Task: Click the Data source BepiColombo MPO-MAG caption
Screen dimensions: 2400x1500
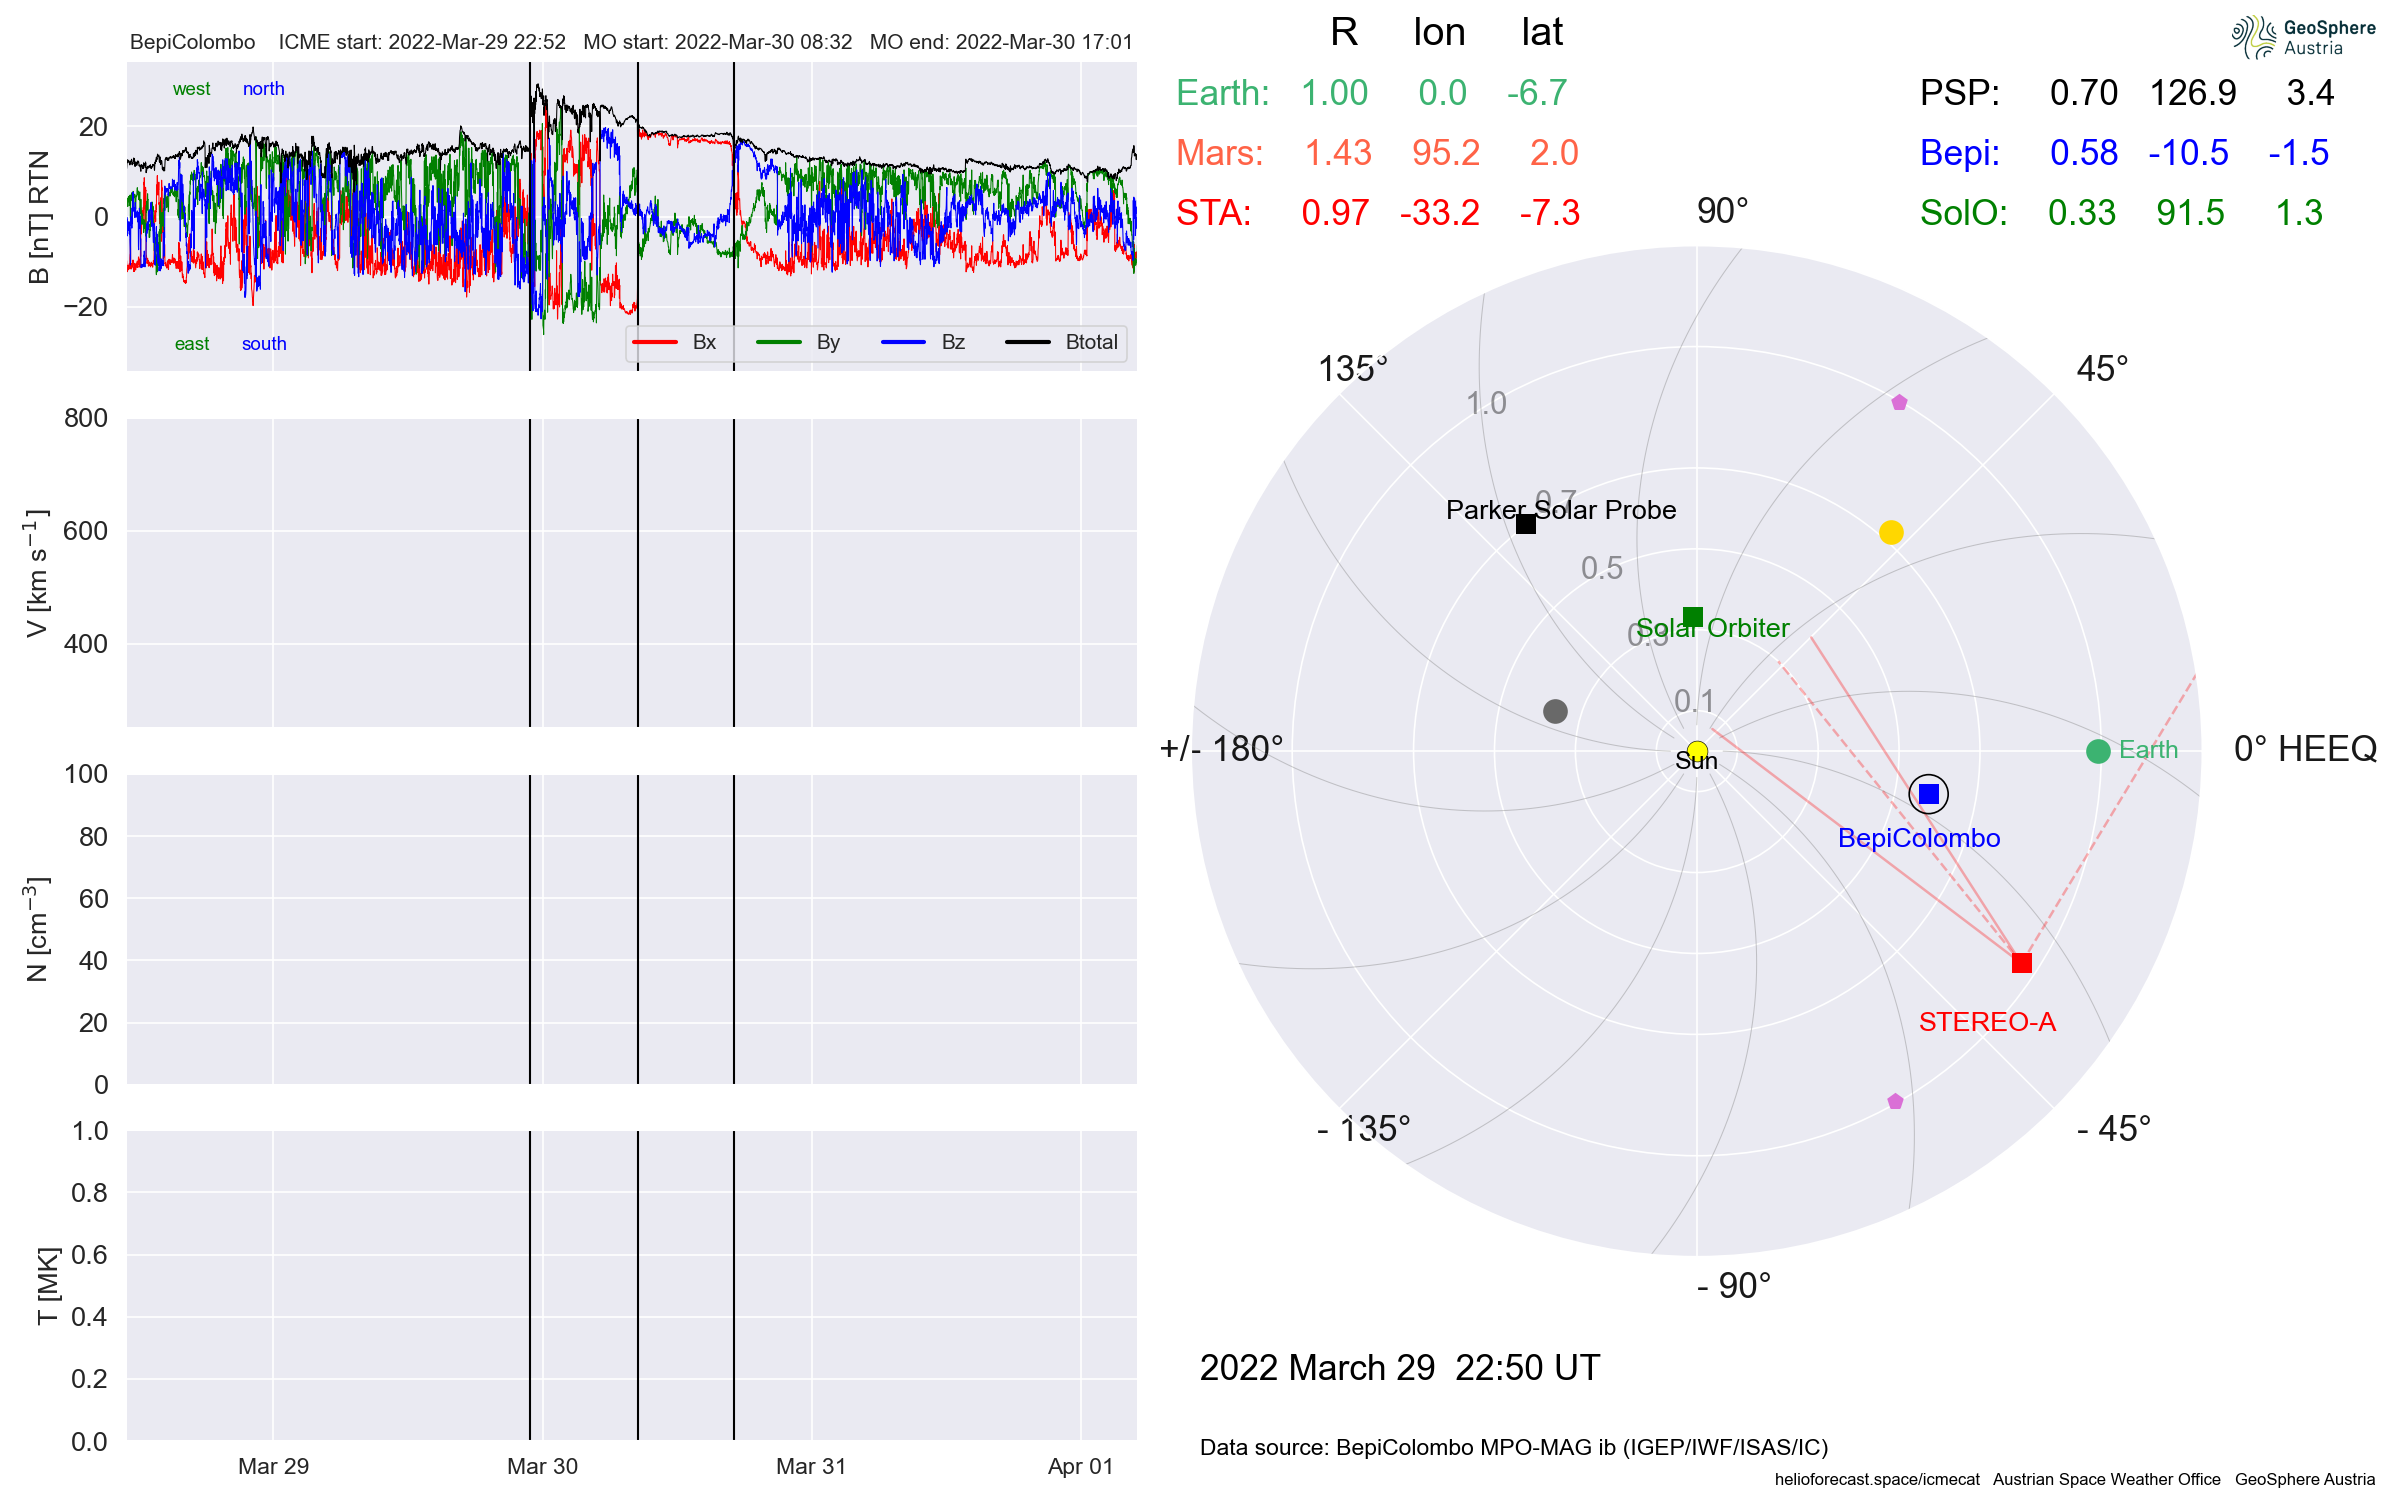Action: click(1514, 1448)
